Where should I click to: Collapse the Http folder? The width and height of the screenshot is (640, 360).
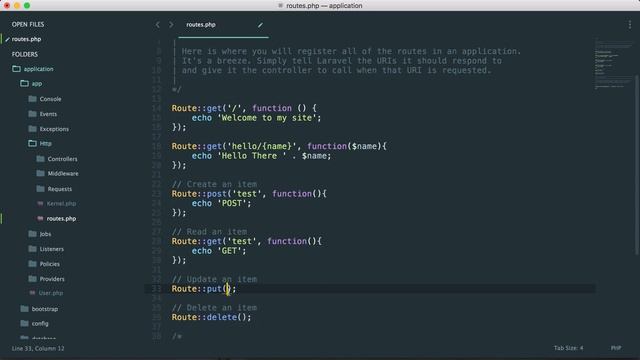coord(45,144)
